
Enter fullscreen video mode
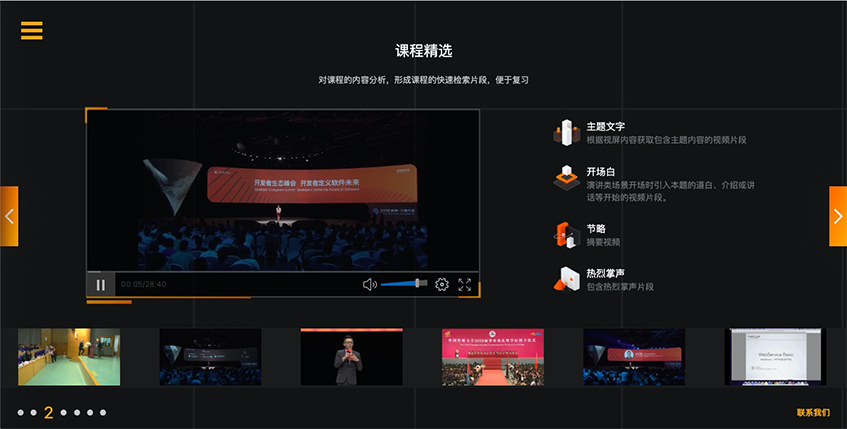point(465,285)
